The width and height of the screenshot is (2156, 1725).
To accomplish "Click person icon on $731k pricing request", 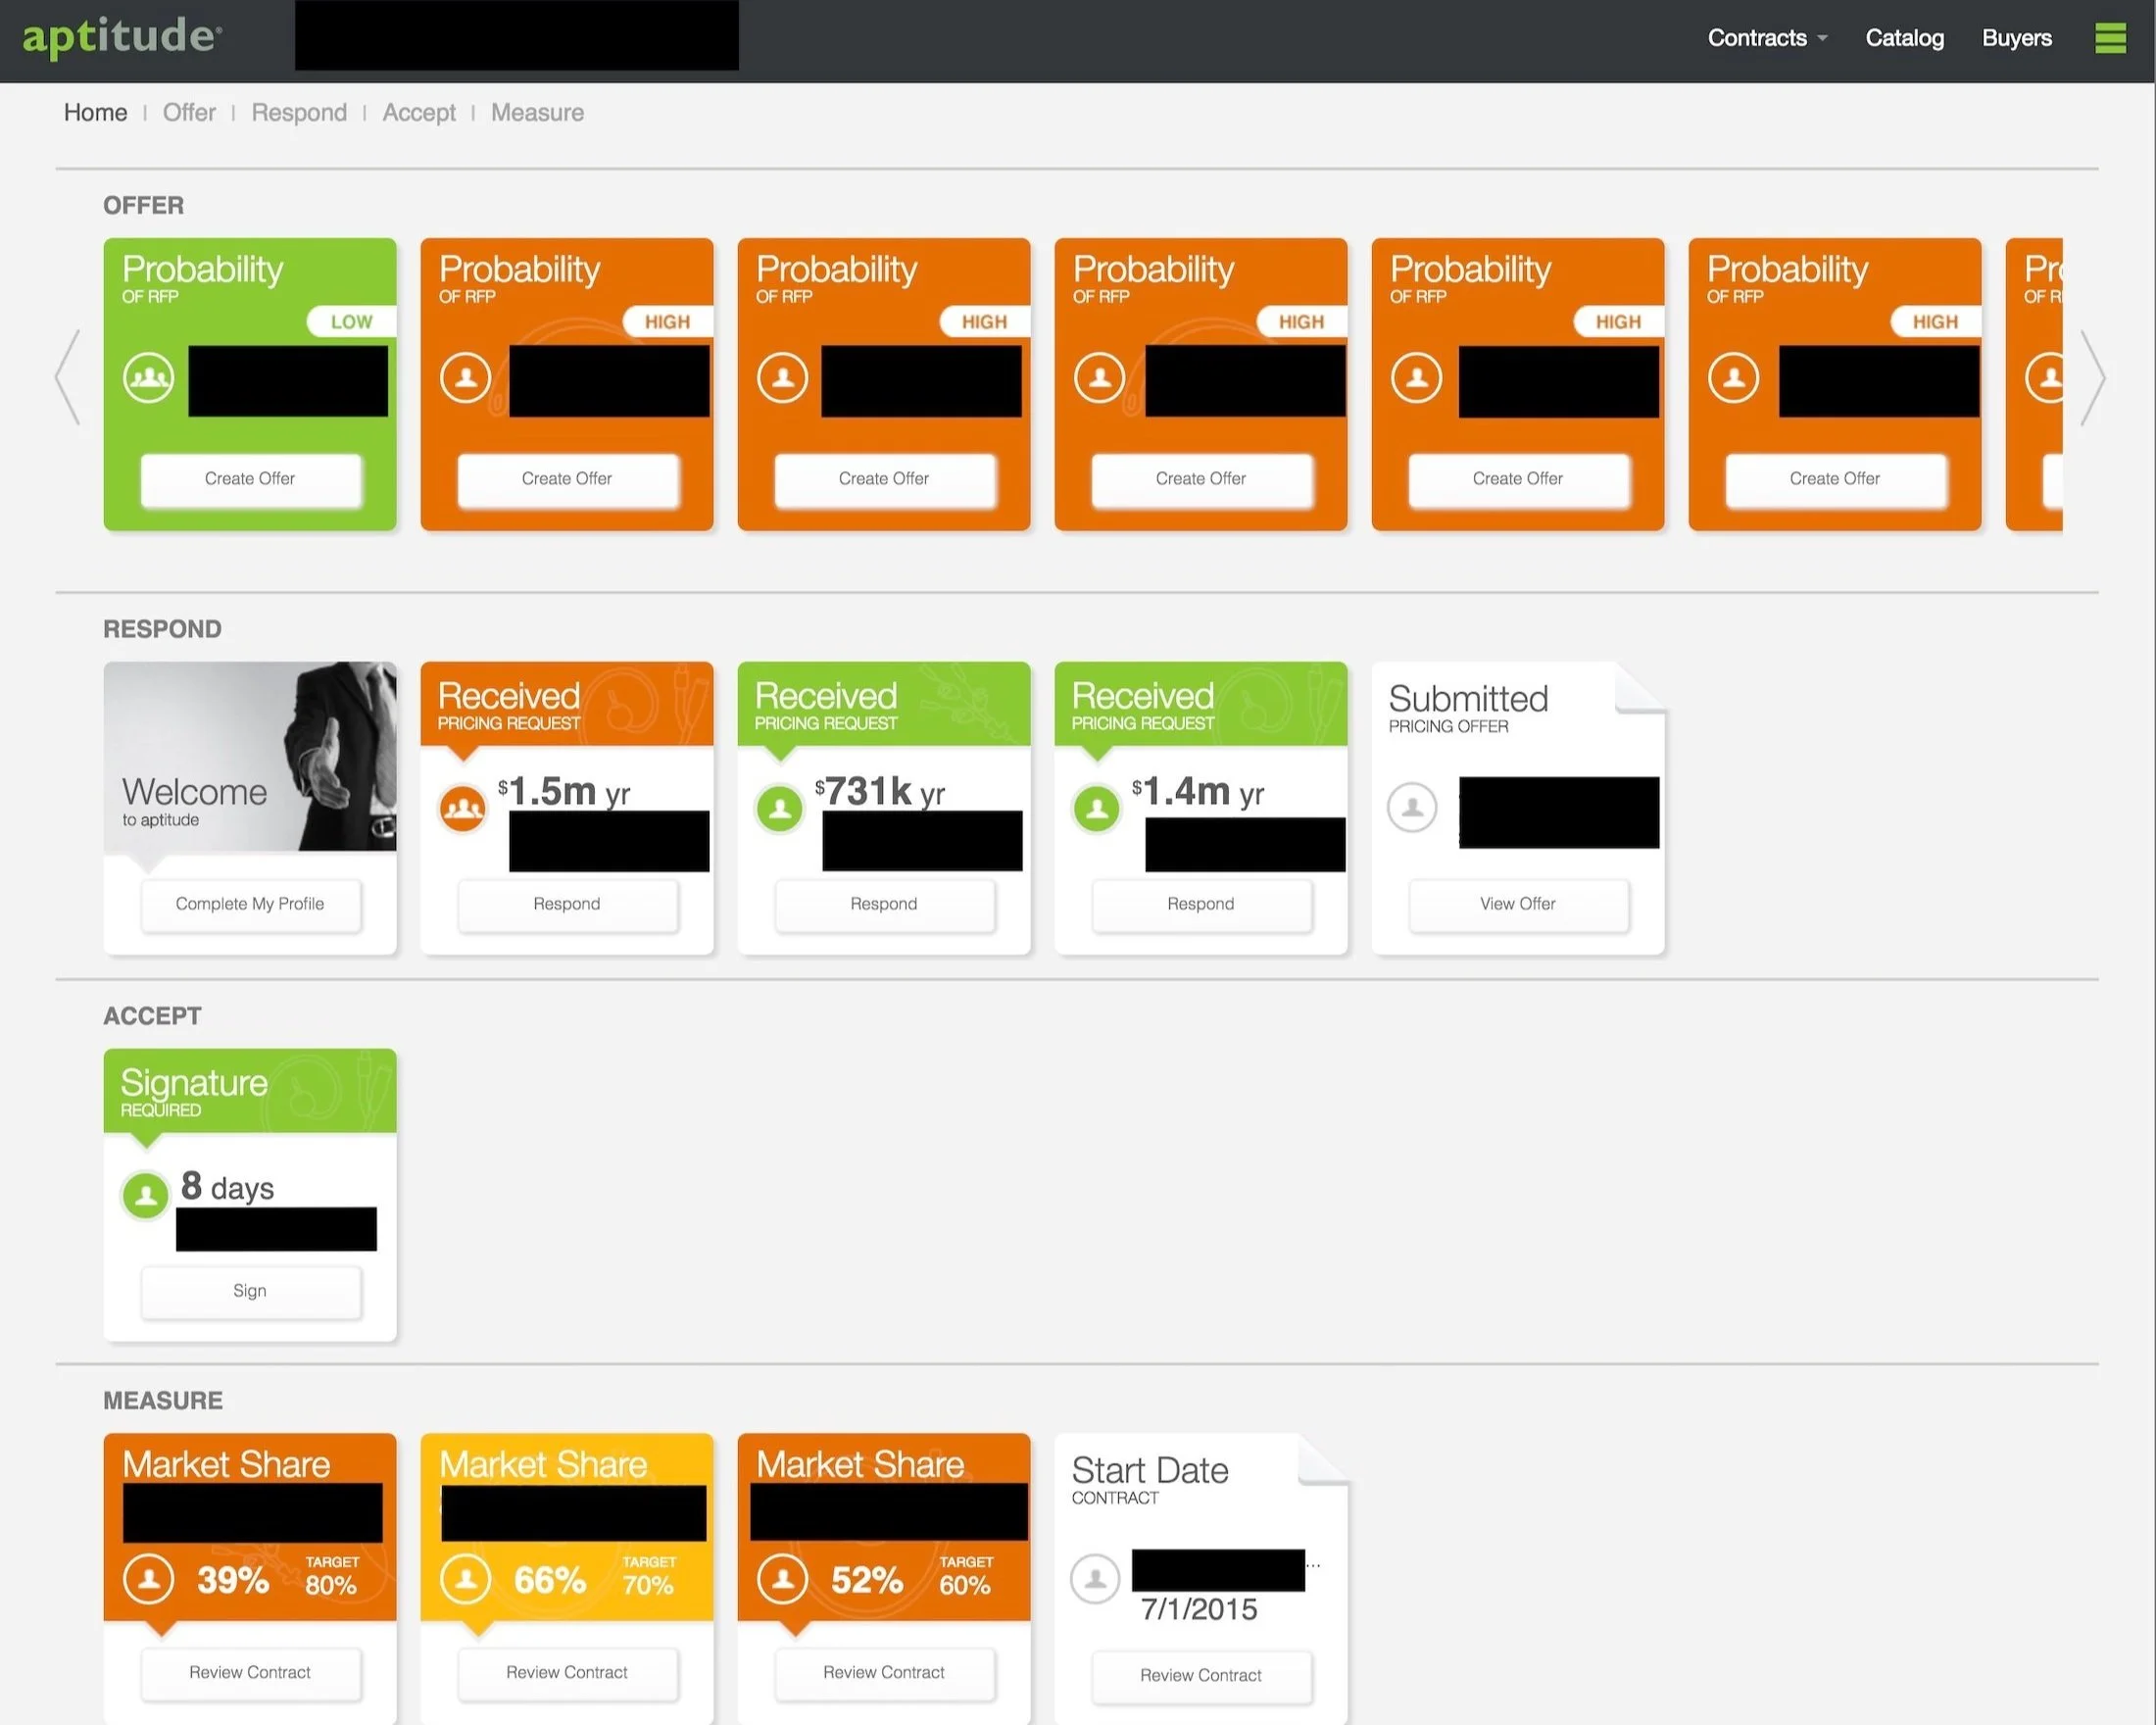I will [x=780, y=808].
